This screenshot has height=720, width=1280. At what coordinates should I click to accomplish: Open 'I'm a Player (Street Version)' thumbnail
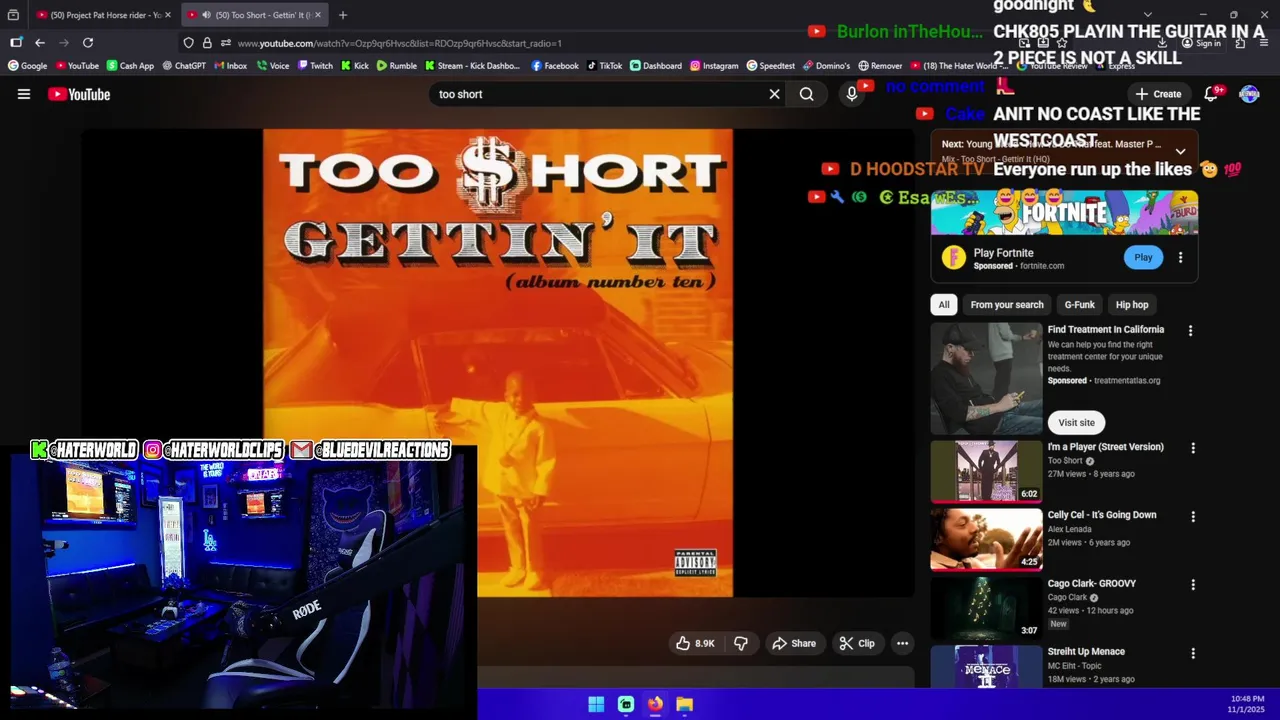point(986,471)
